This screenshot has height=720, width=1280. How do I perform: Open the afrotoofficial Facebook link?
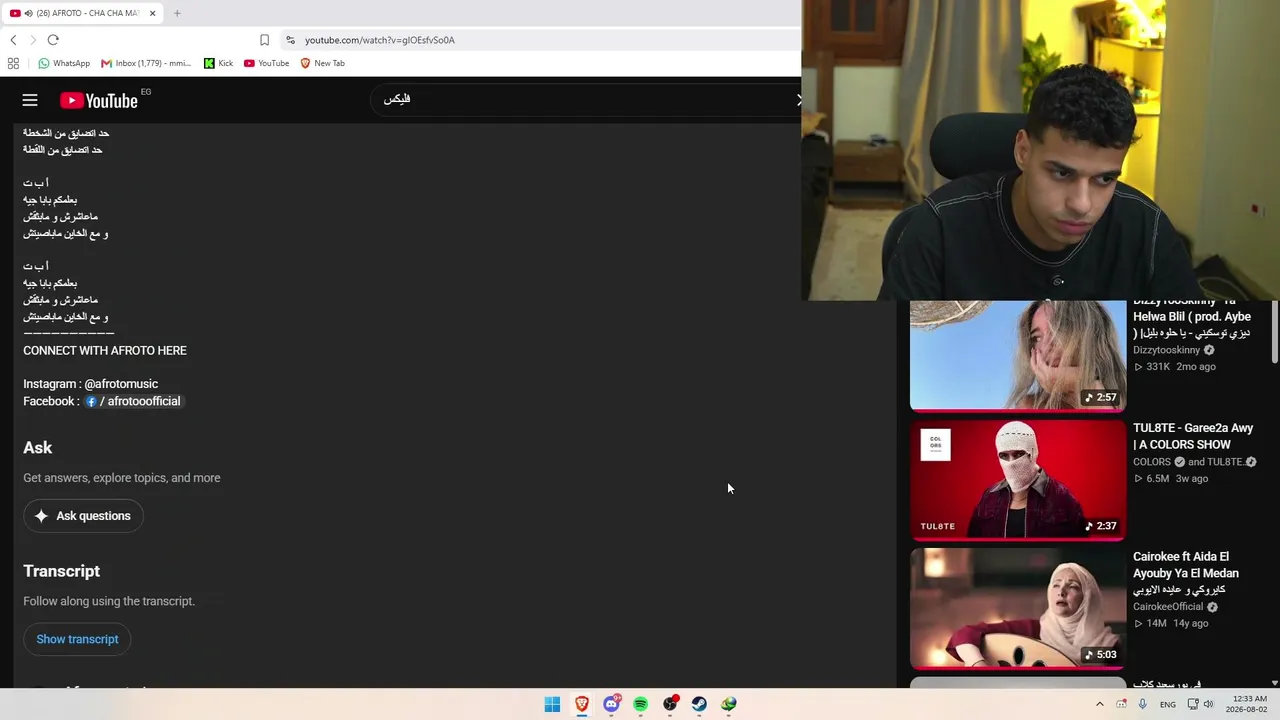(x=133, y=401)
